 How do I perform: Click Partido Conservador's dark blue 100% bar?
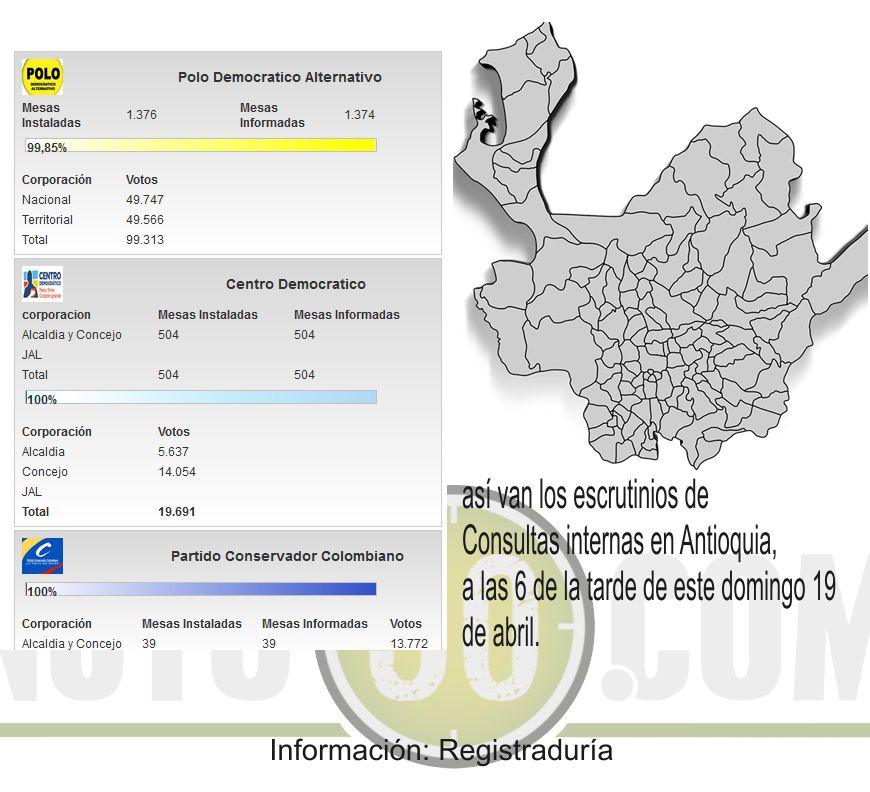(201, 590)
